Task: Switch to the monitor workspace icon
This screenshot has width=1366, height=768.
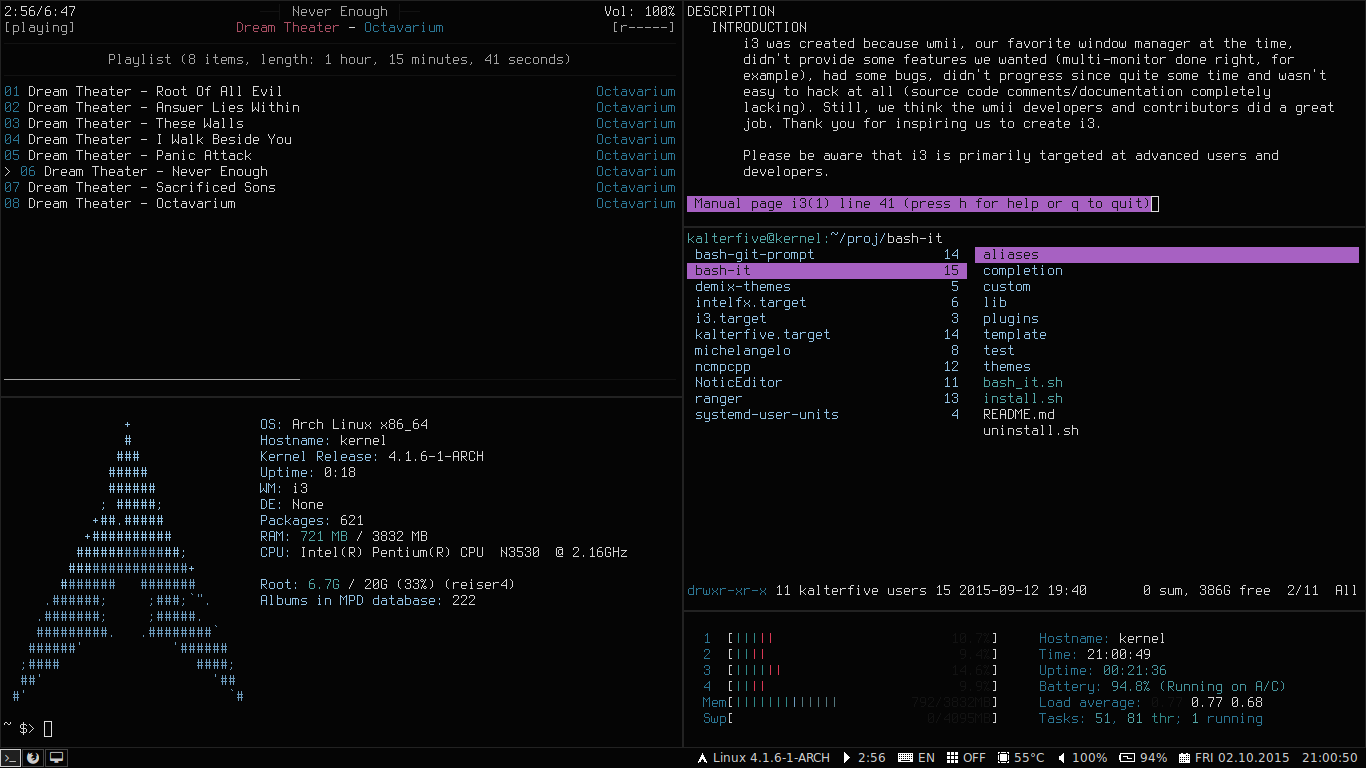Action: [x=56, y=758]
